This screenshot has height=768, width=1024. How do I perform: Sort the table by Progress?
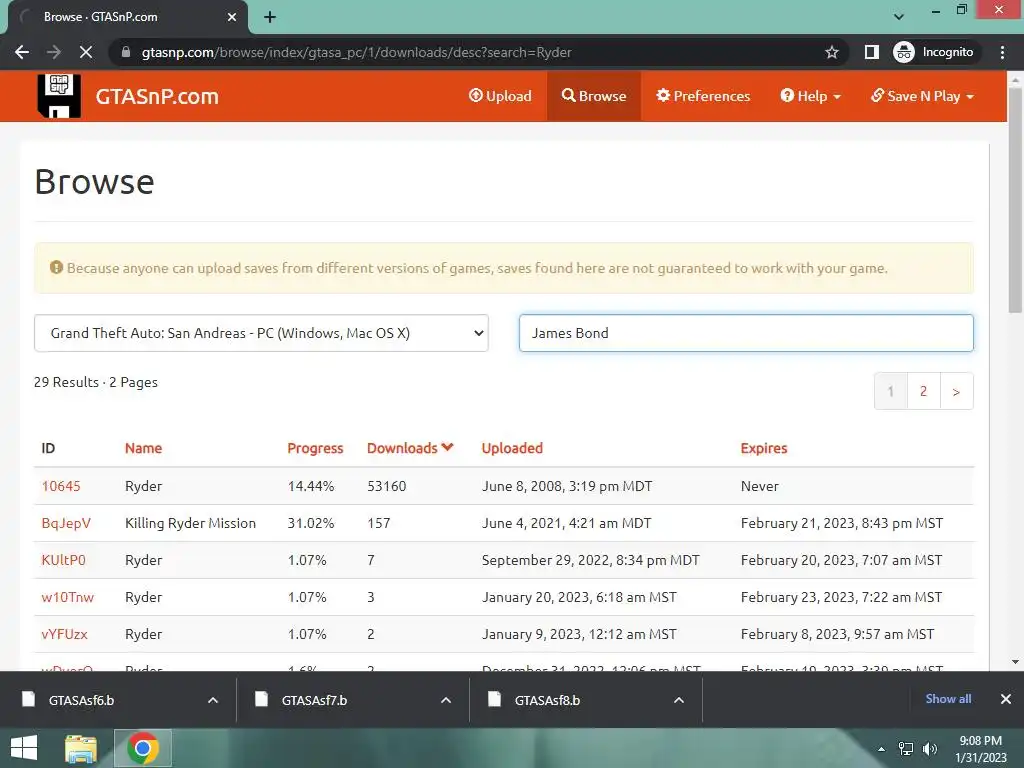pos(315,448)
